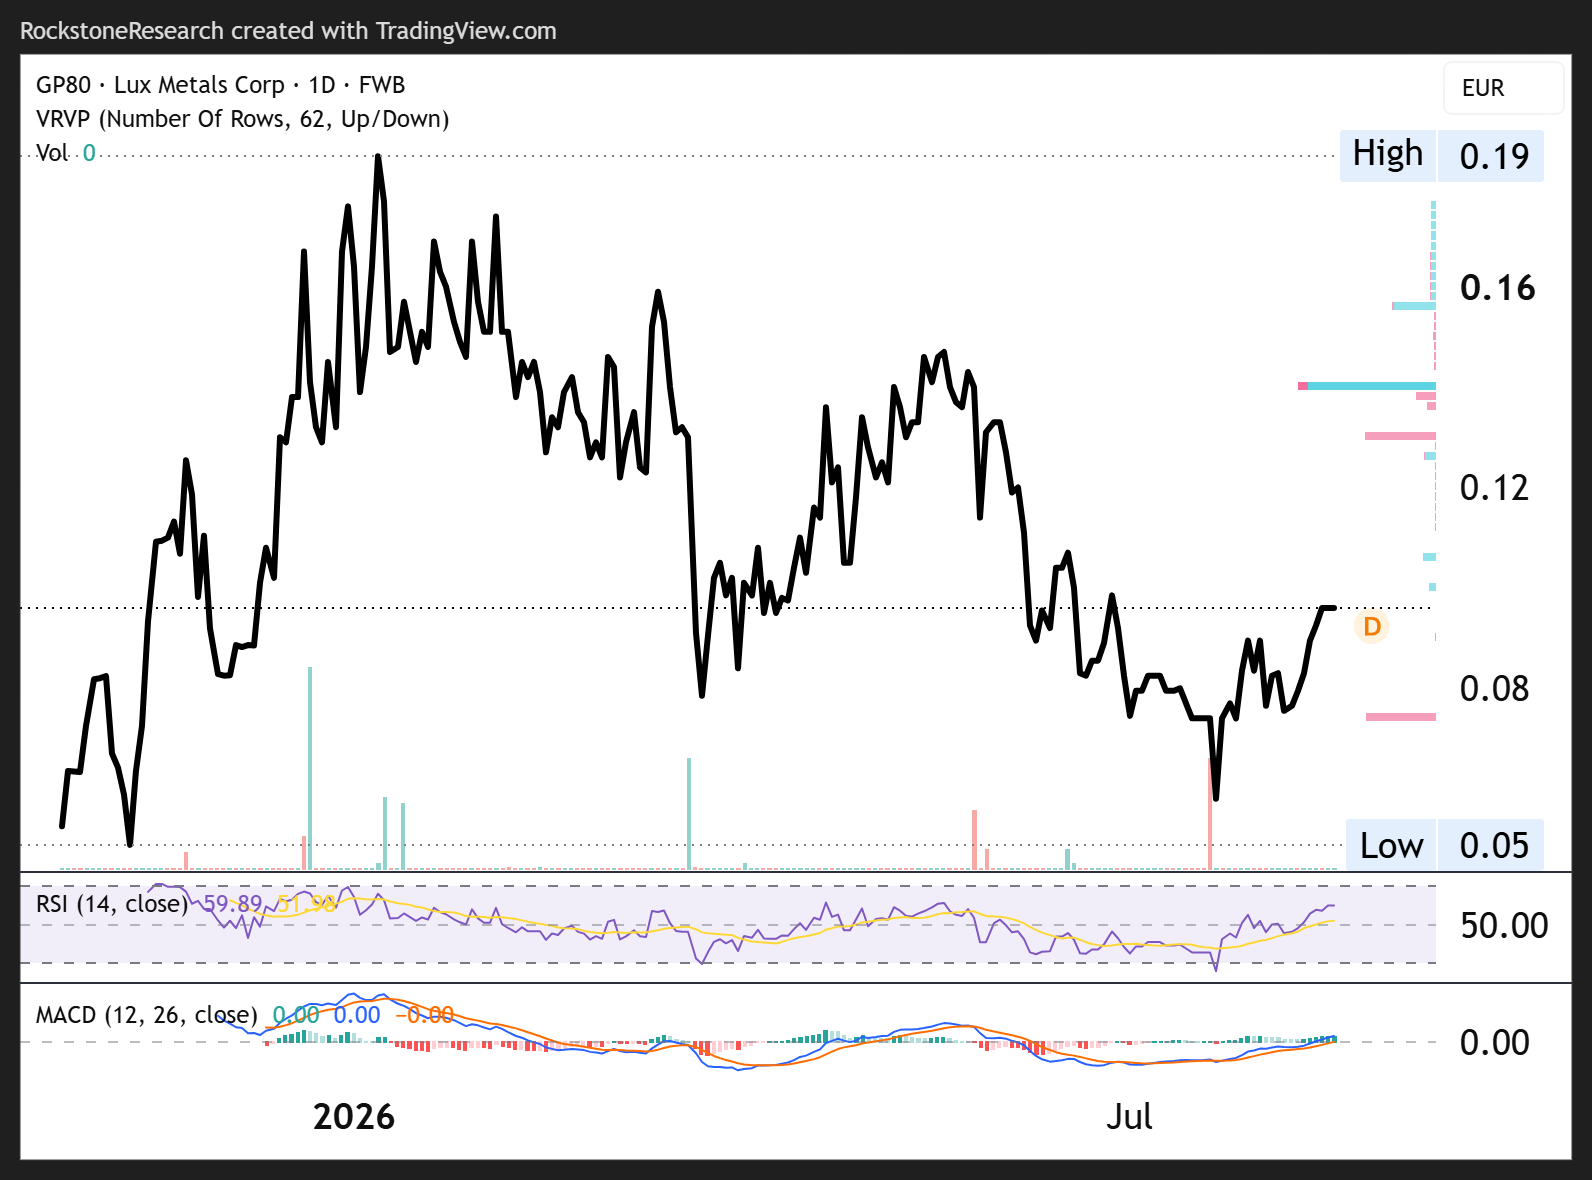Open the VRVP indicator legend

tap(242, 119)
